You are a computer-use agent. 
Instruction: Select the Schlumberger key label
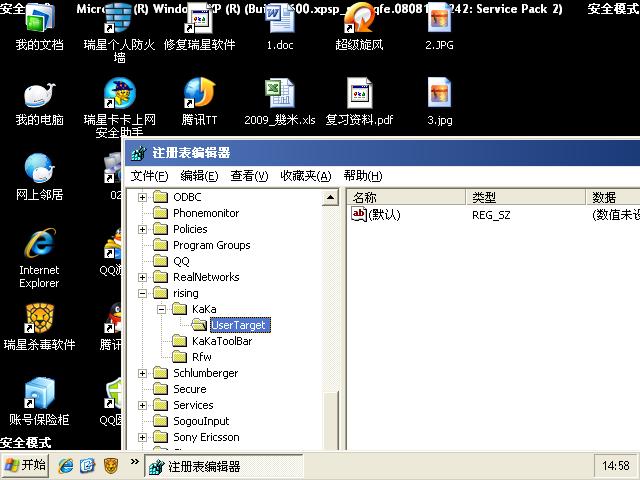pos(206,373)
